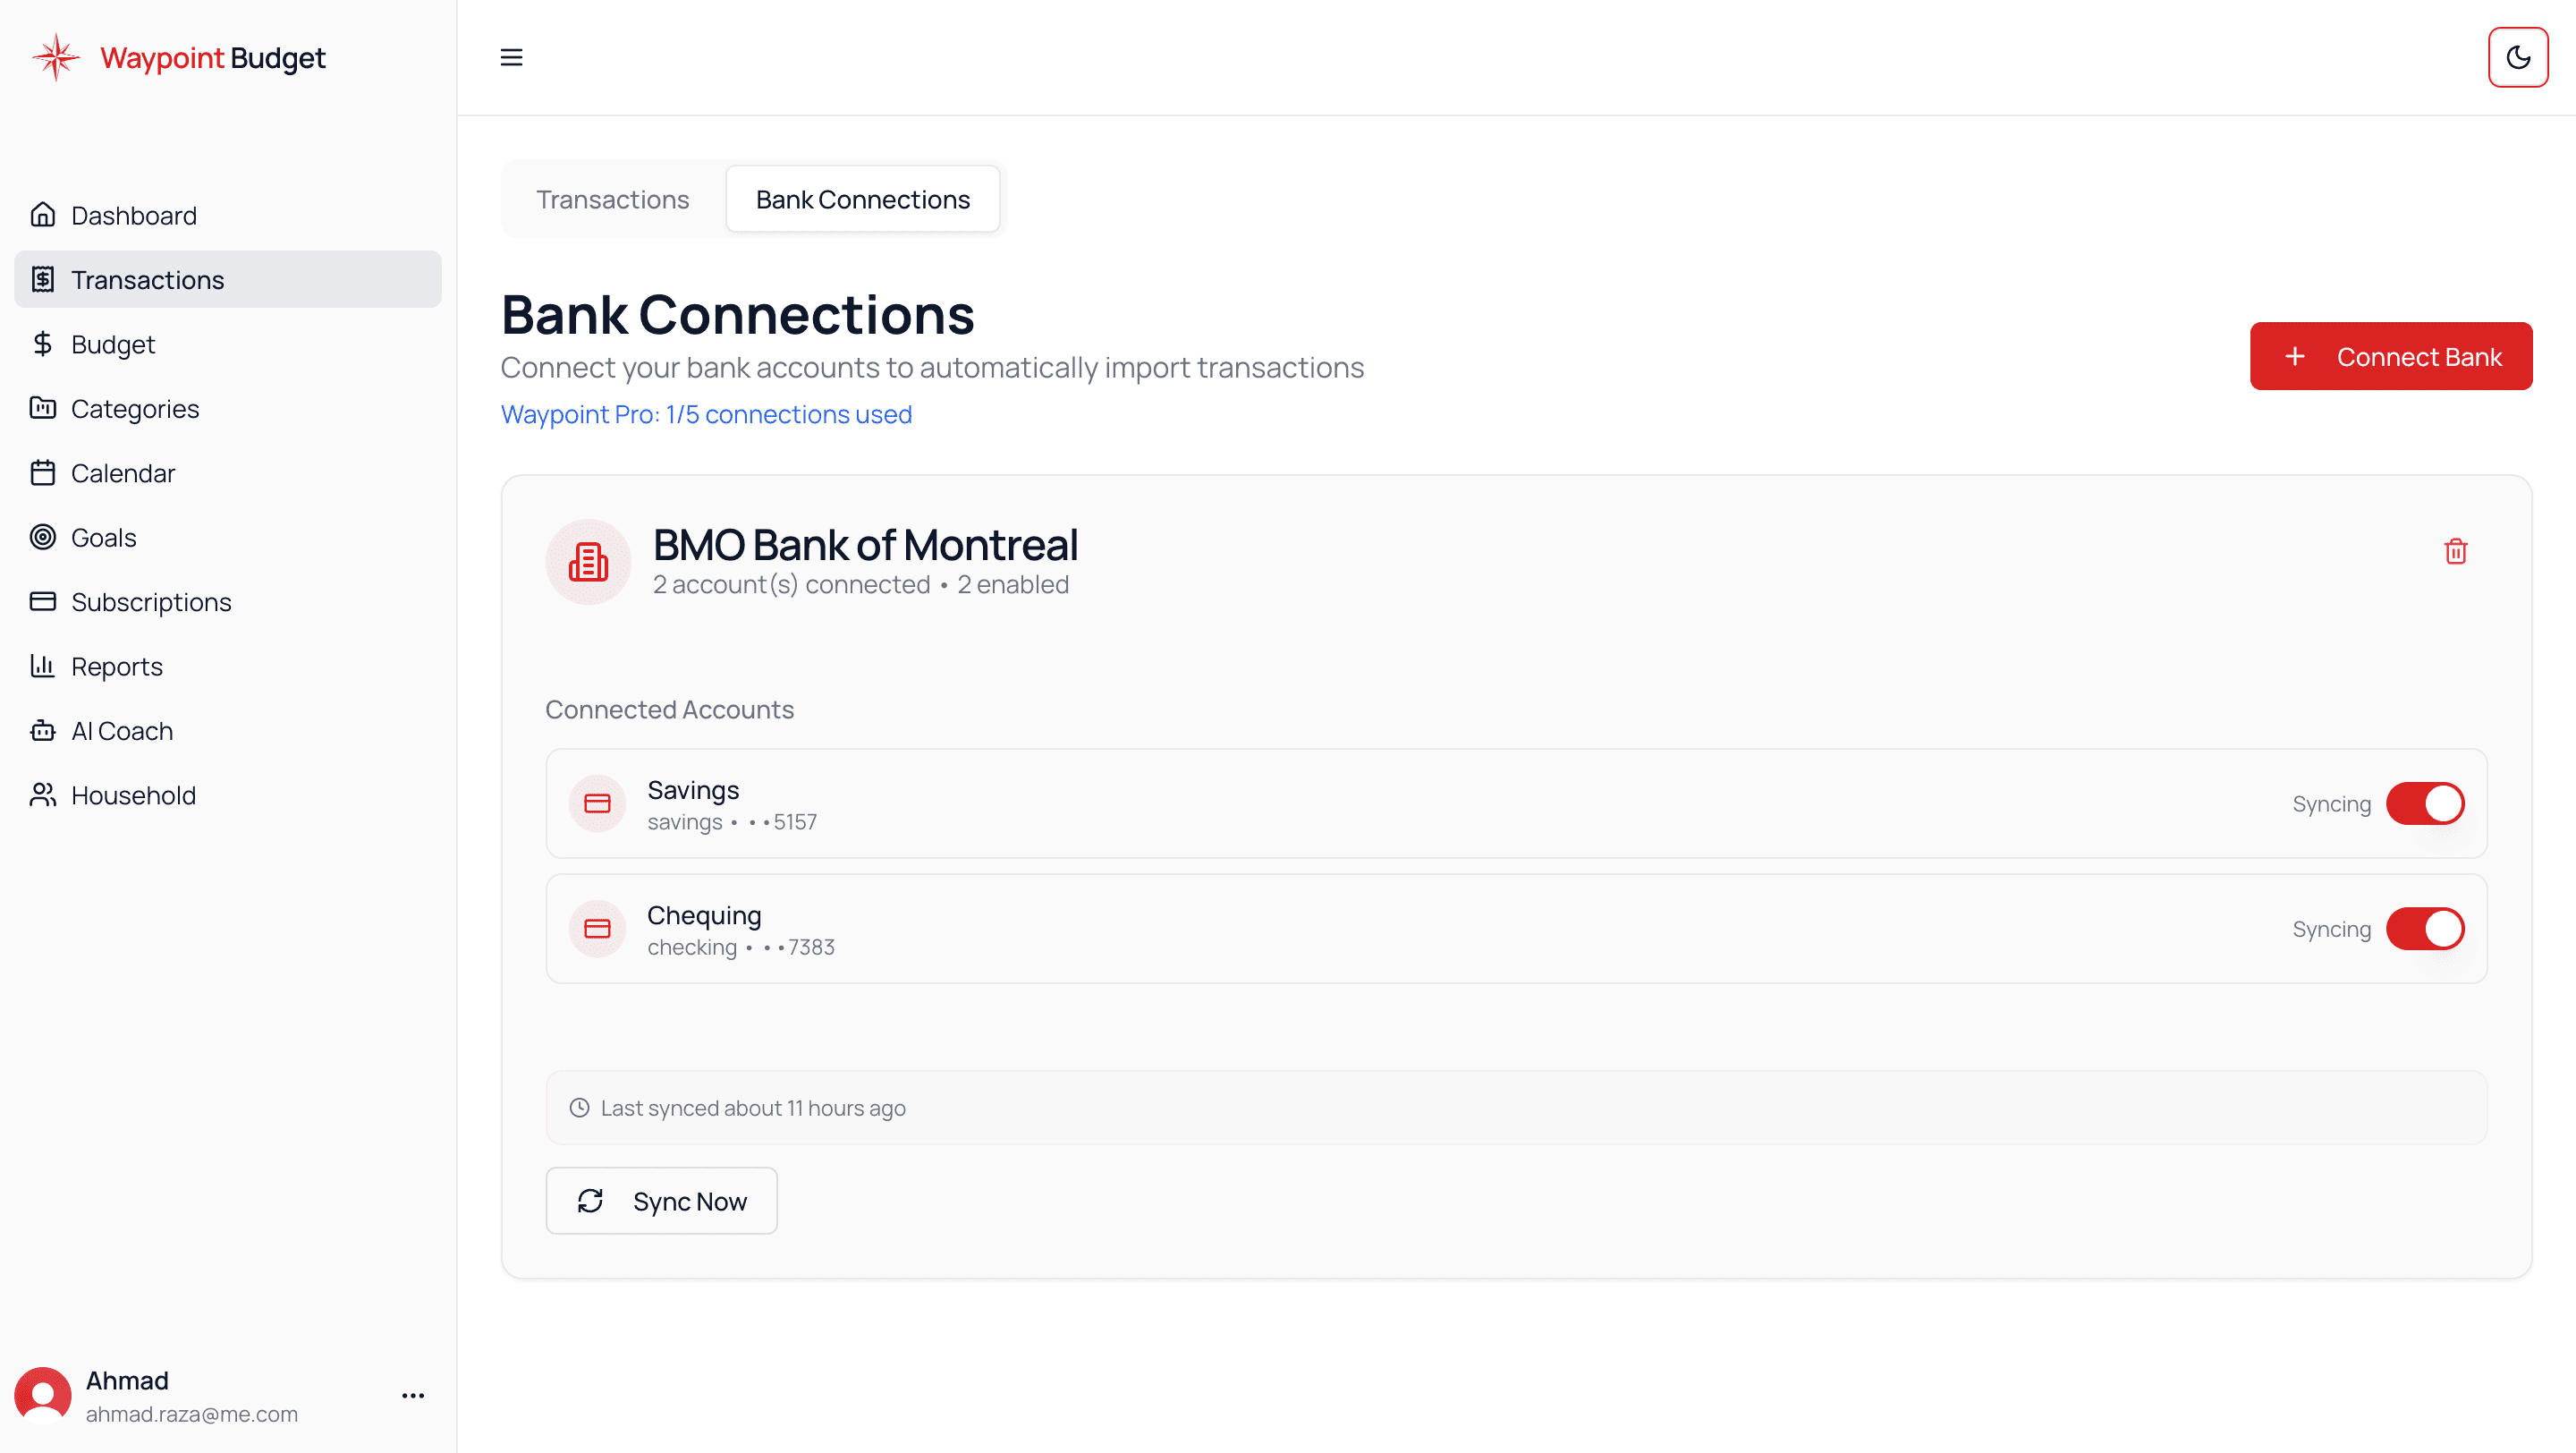Click the Waypoint Budget compass logo
2576x1453 pixels.
click(56, 57)
